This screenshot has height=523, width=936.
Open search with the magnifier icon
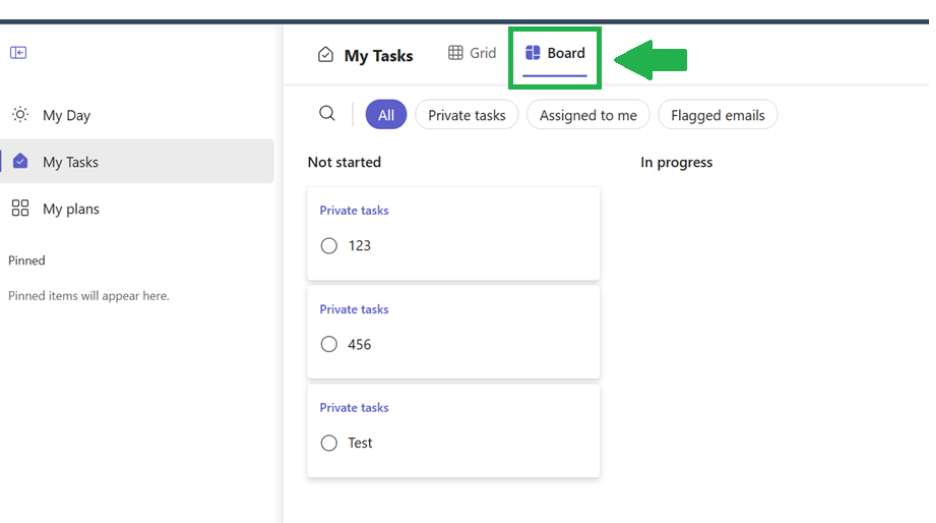point(327,113)
